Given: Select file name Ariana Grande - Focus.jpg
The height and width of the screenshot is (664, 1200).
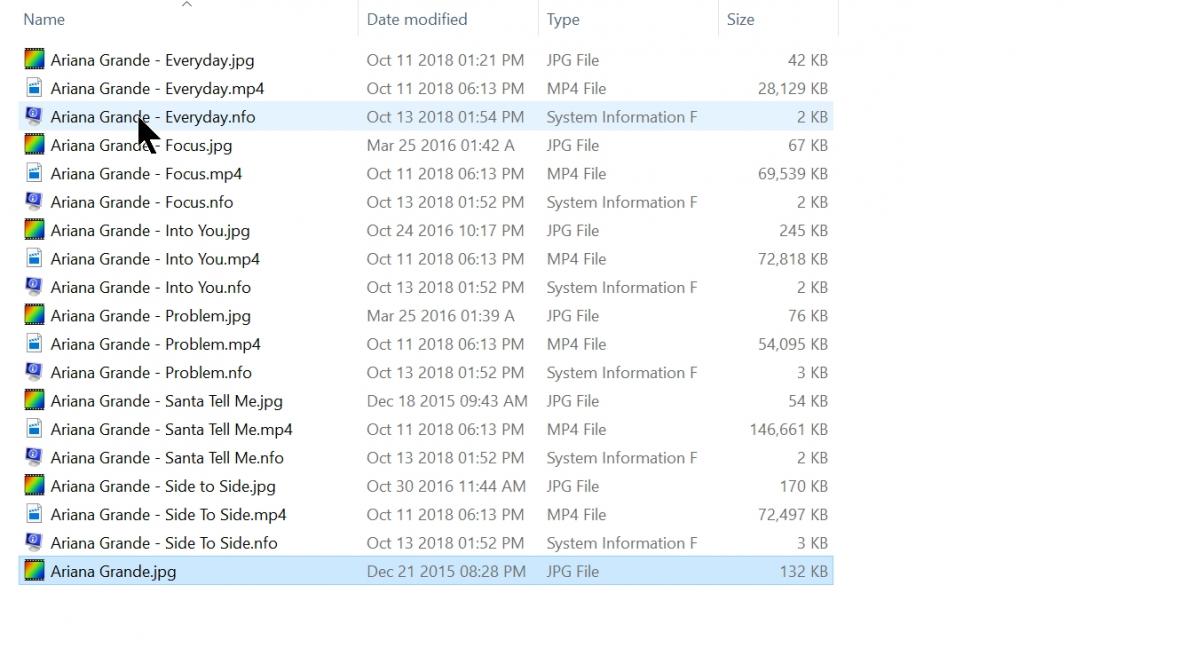Looking at the screenshot, I should (141, 145).
